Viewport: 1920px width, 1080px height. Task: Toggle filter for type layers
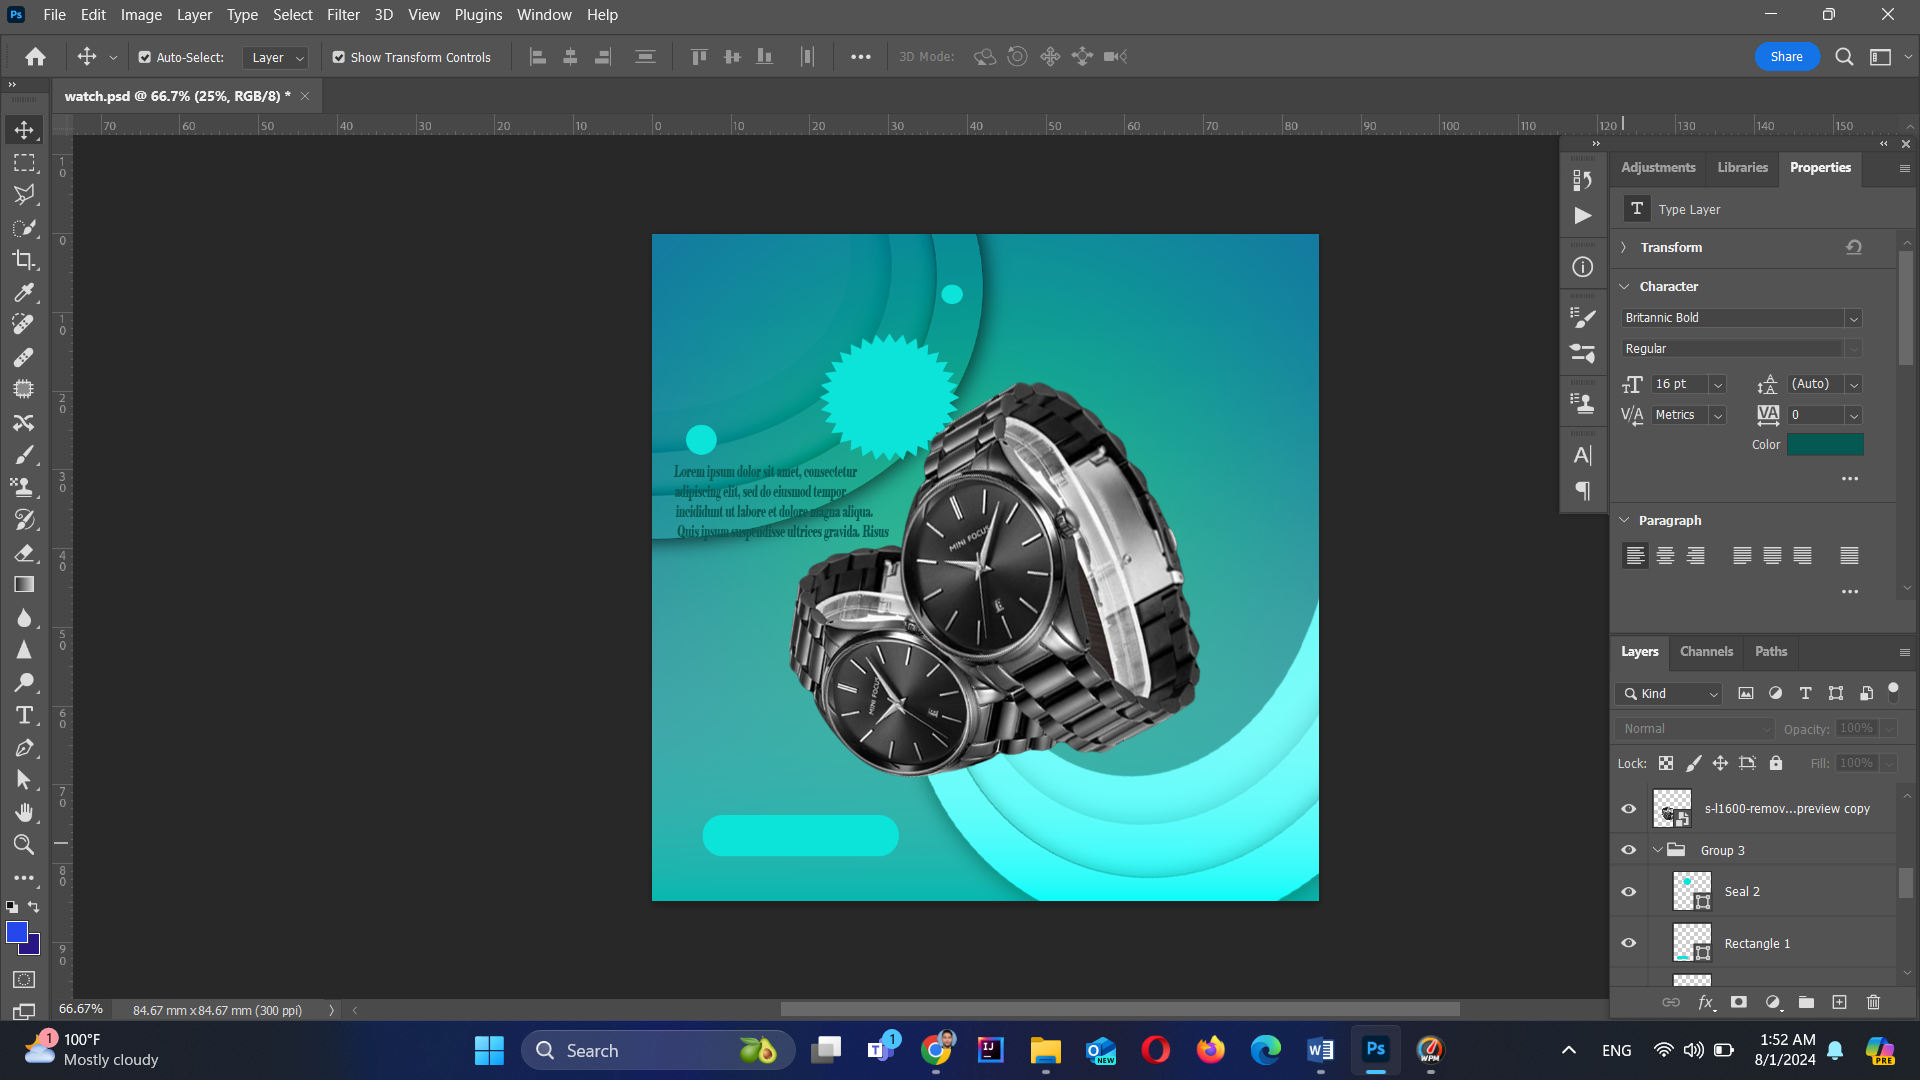(1806, 693)
